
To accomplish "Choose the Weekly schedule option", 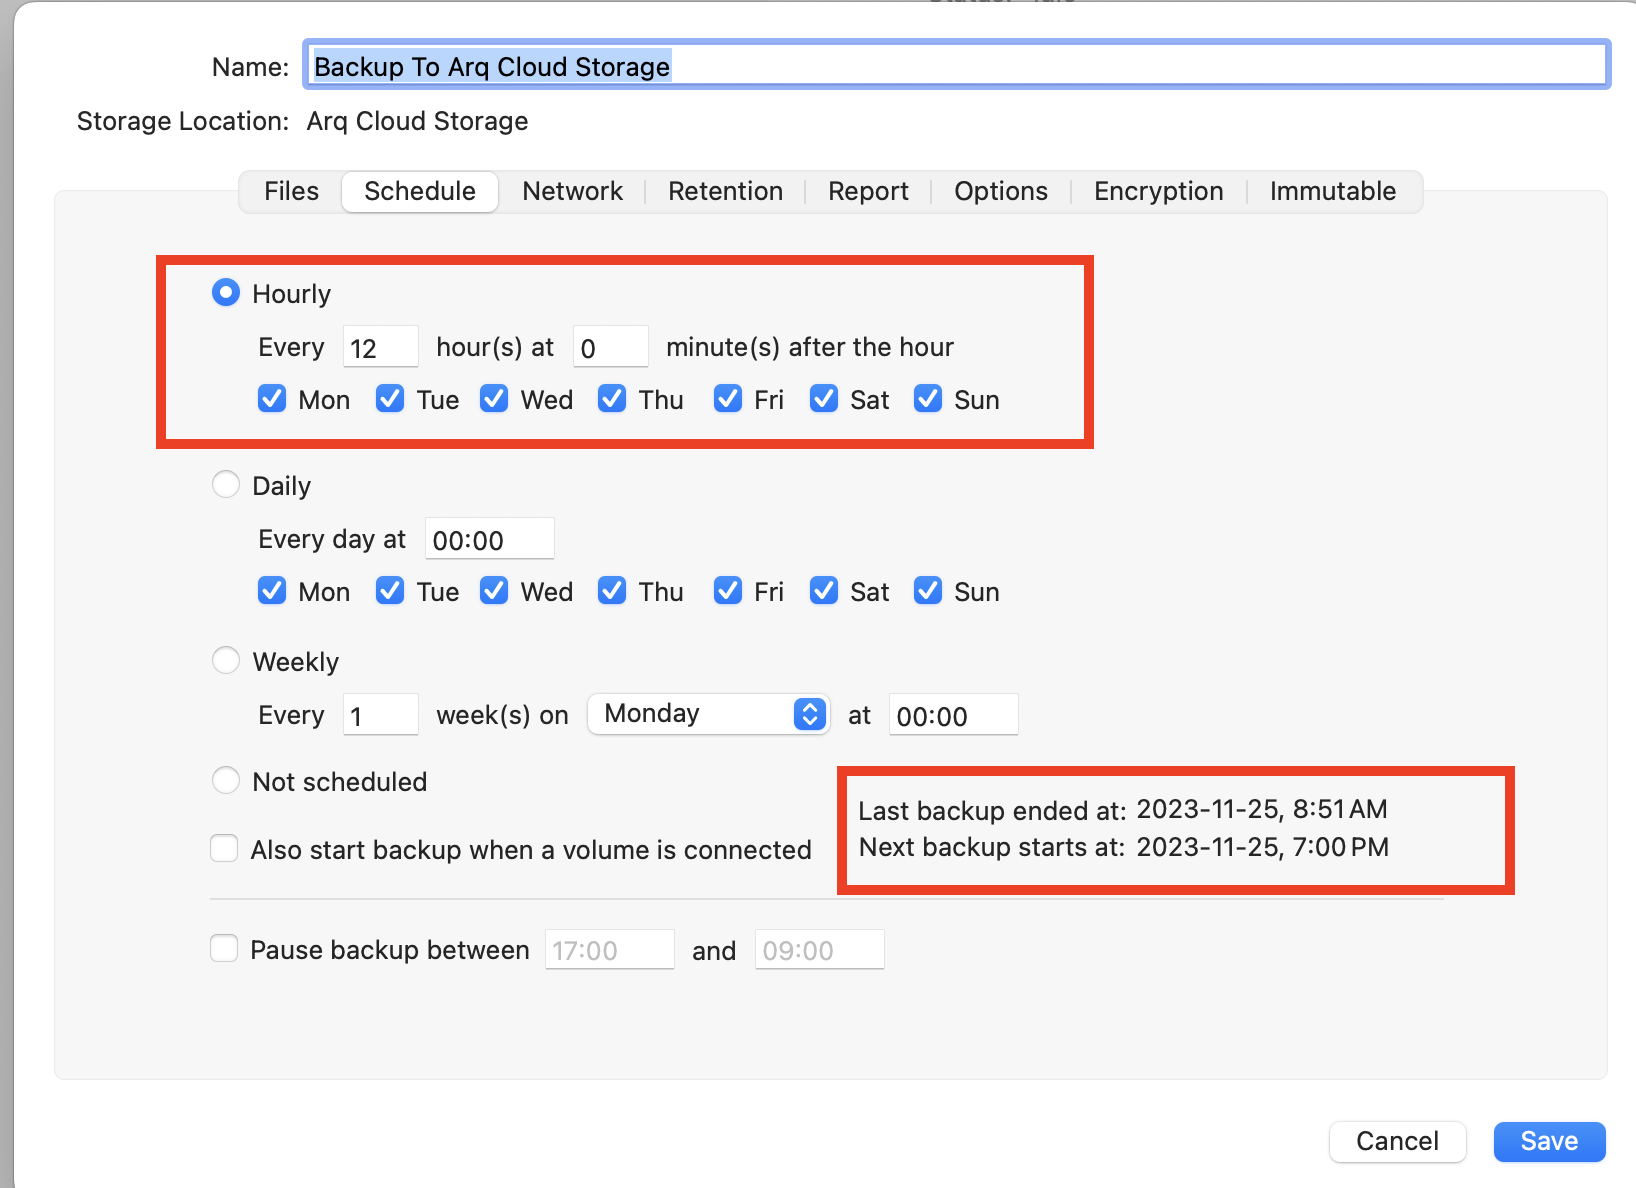I will (226, 661).
